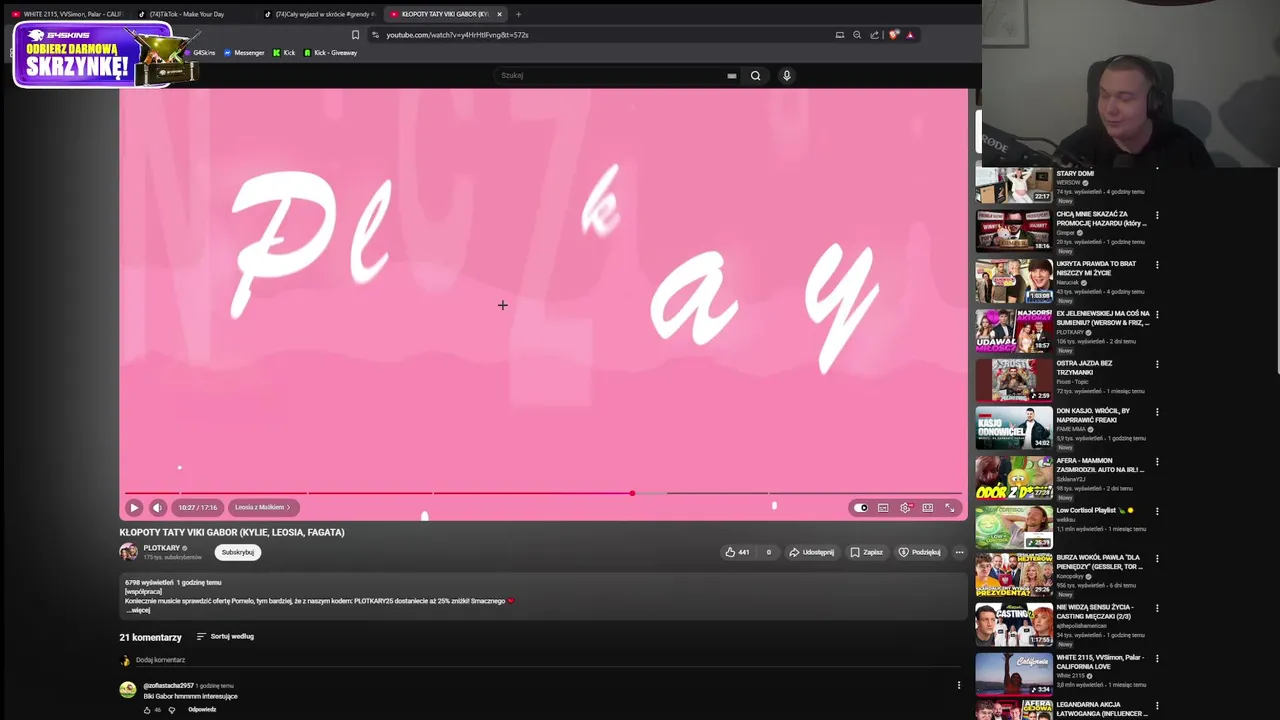1280x720 pixels.
Task: Open the 'Low Cortisol Playlist' thumbnail
Action: pyautogui.click(x=1014, y=527)
